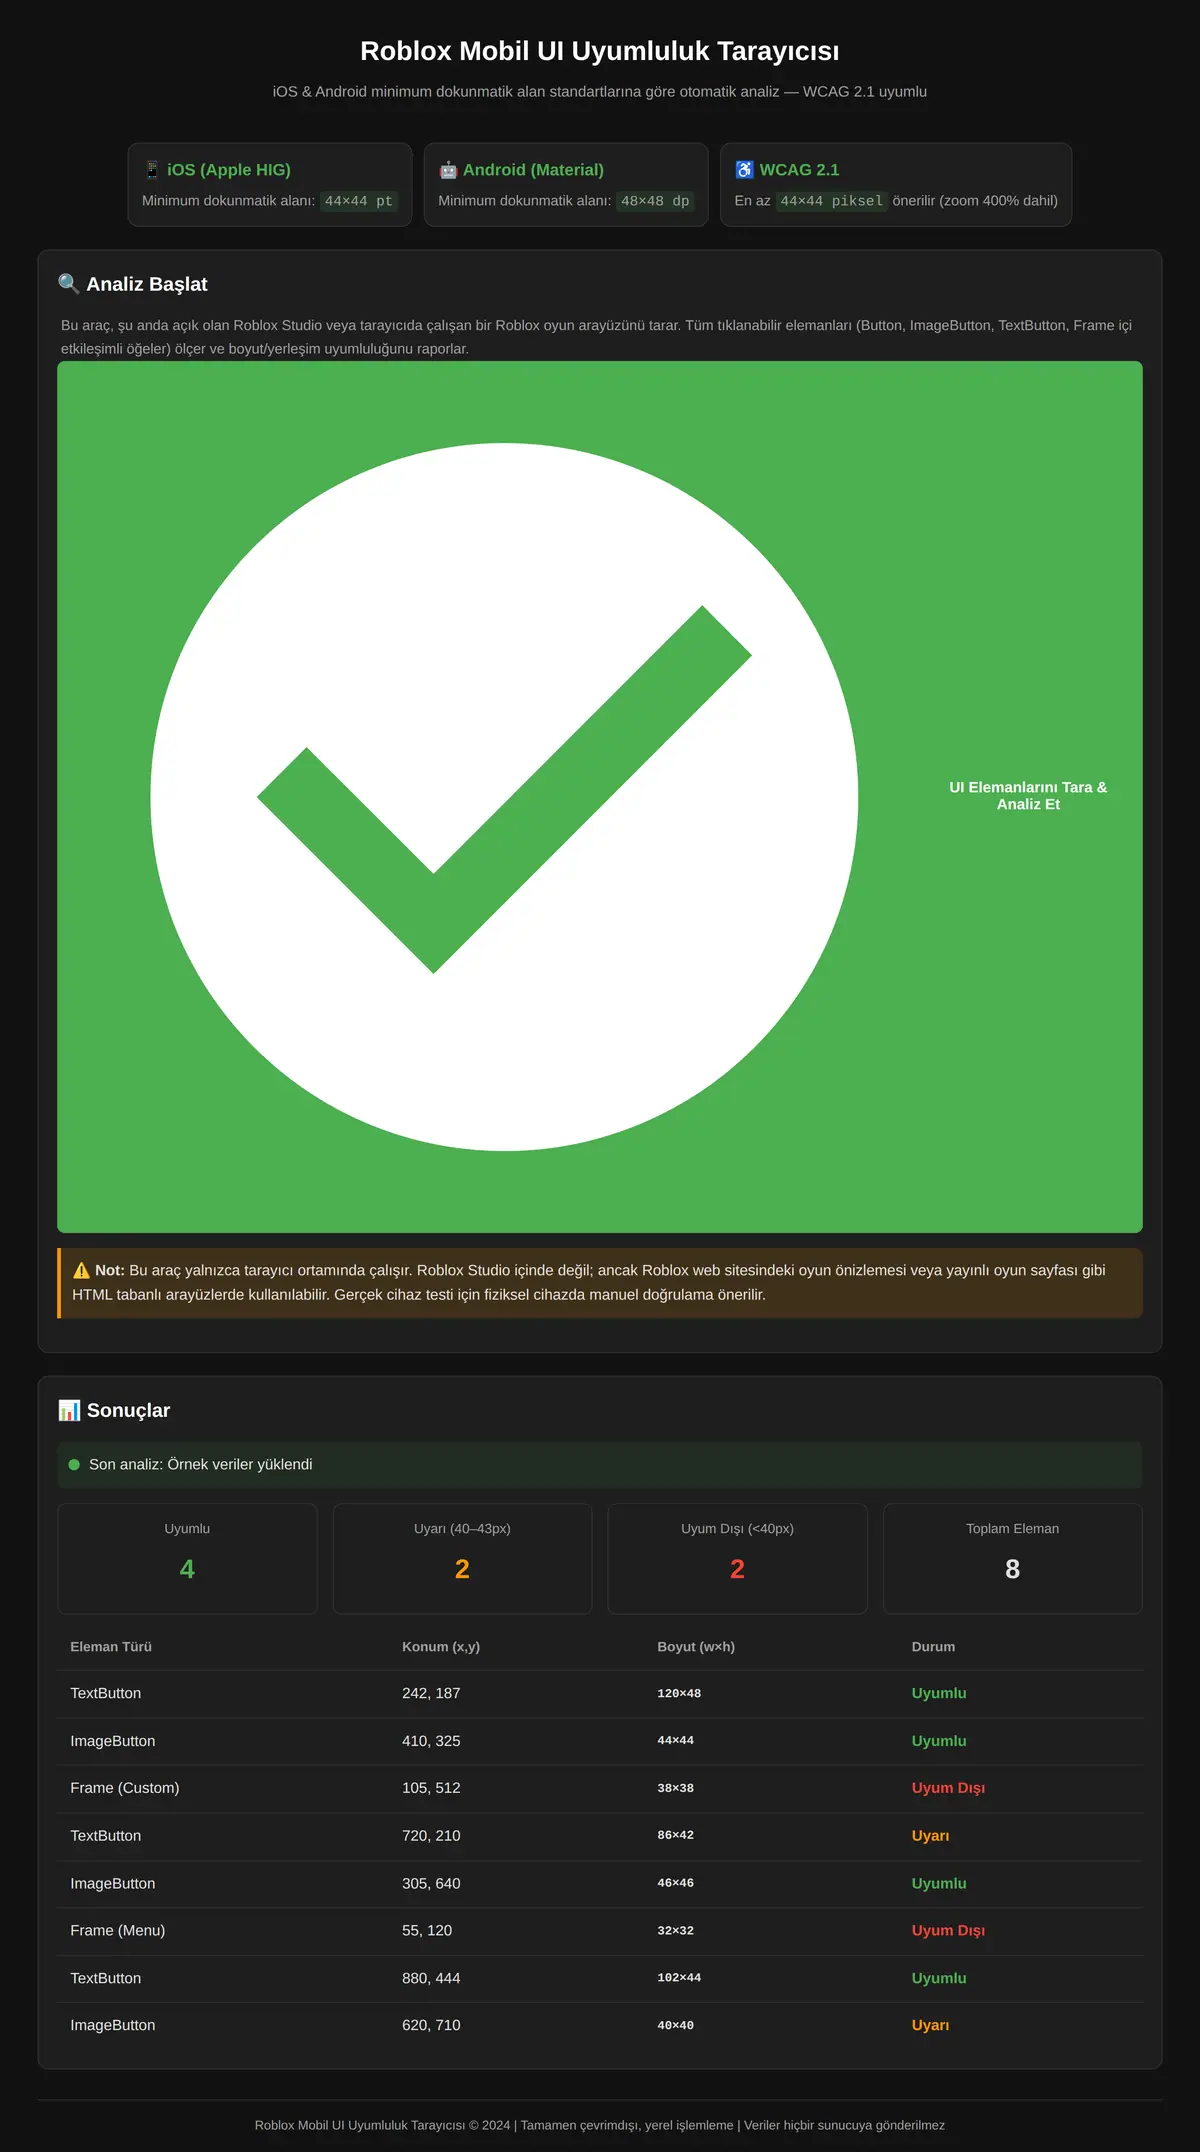Click the green status dot beside Son analiz
1200x2152 pixels.
point(74,1464)
